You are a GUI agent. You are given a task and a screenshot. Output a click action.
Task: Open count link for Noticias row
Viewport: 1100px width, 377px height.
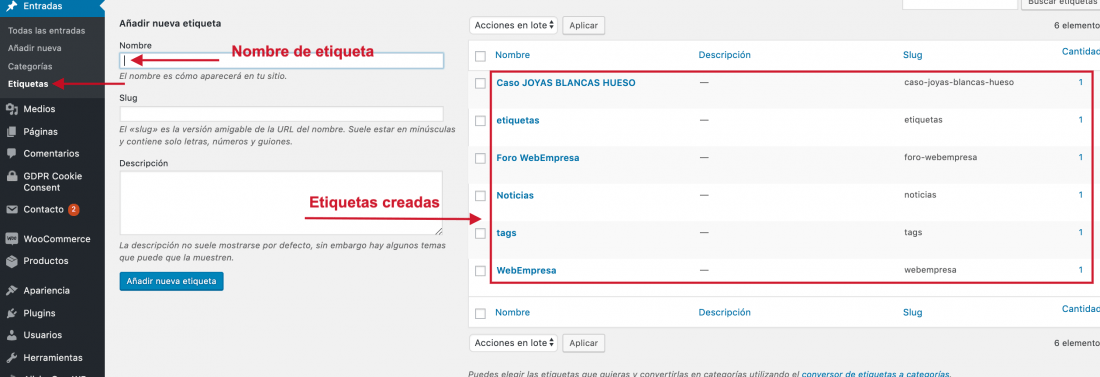[1080, 195]
